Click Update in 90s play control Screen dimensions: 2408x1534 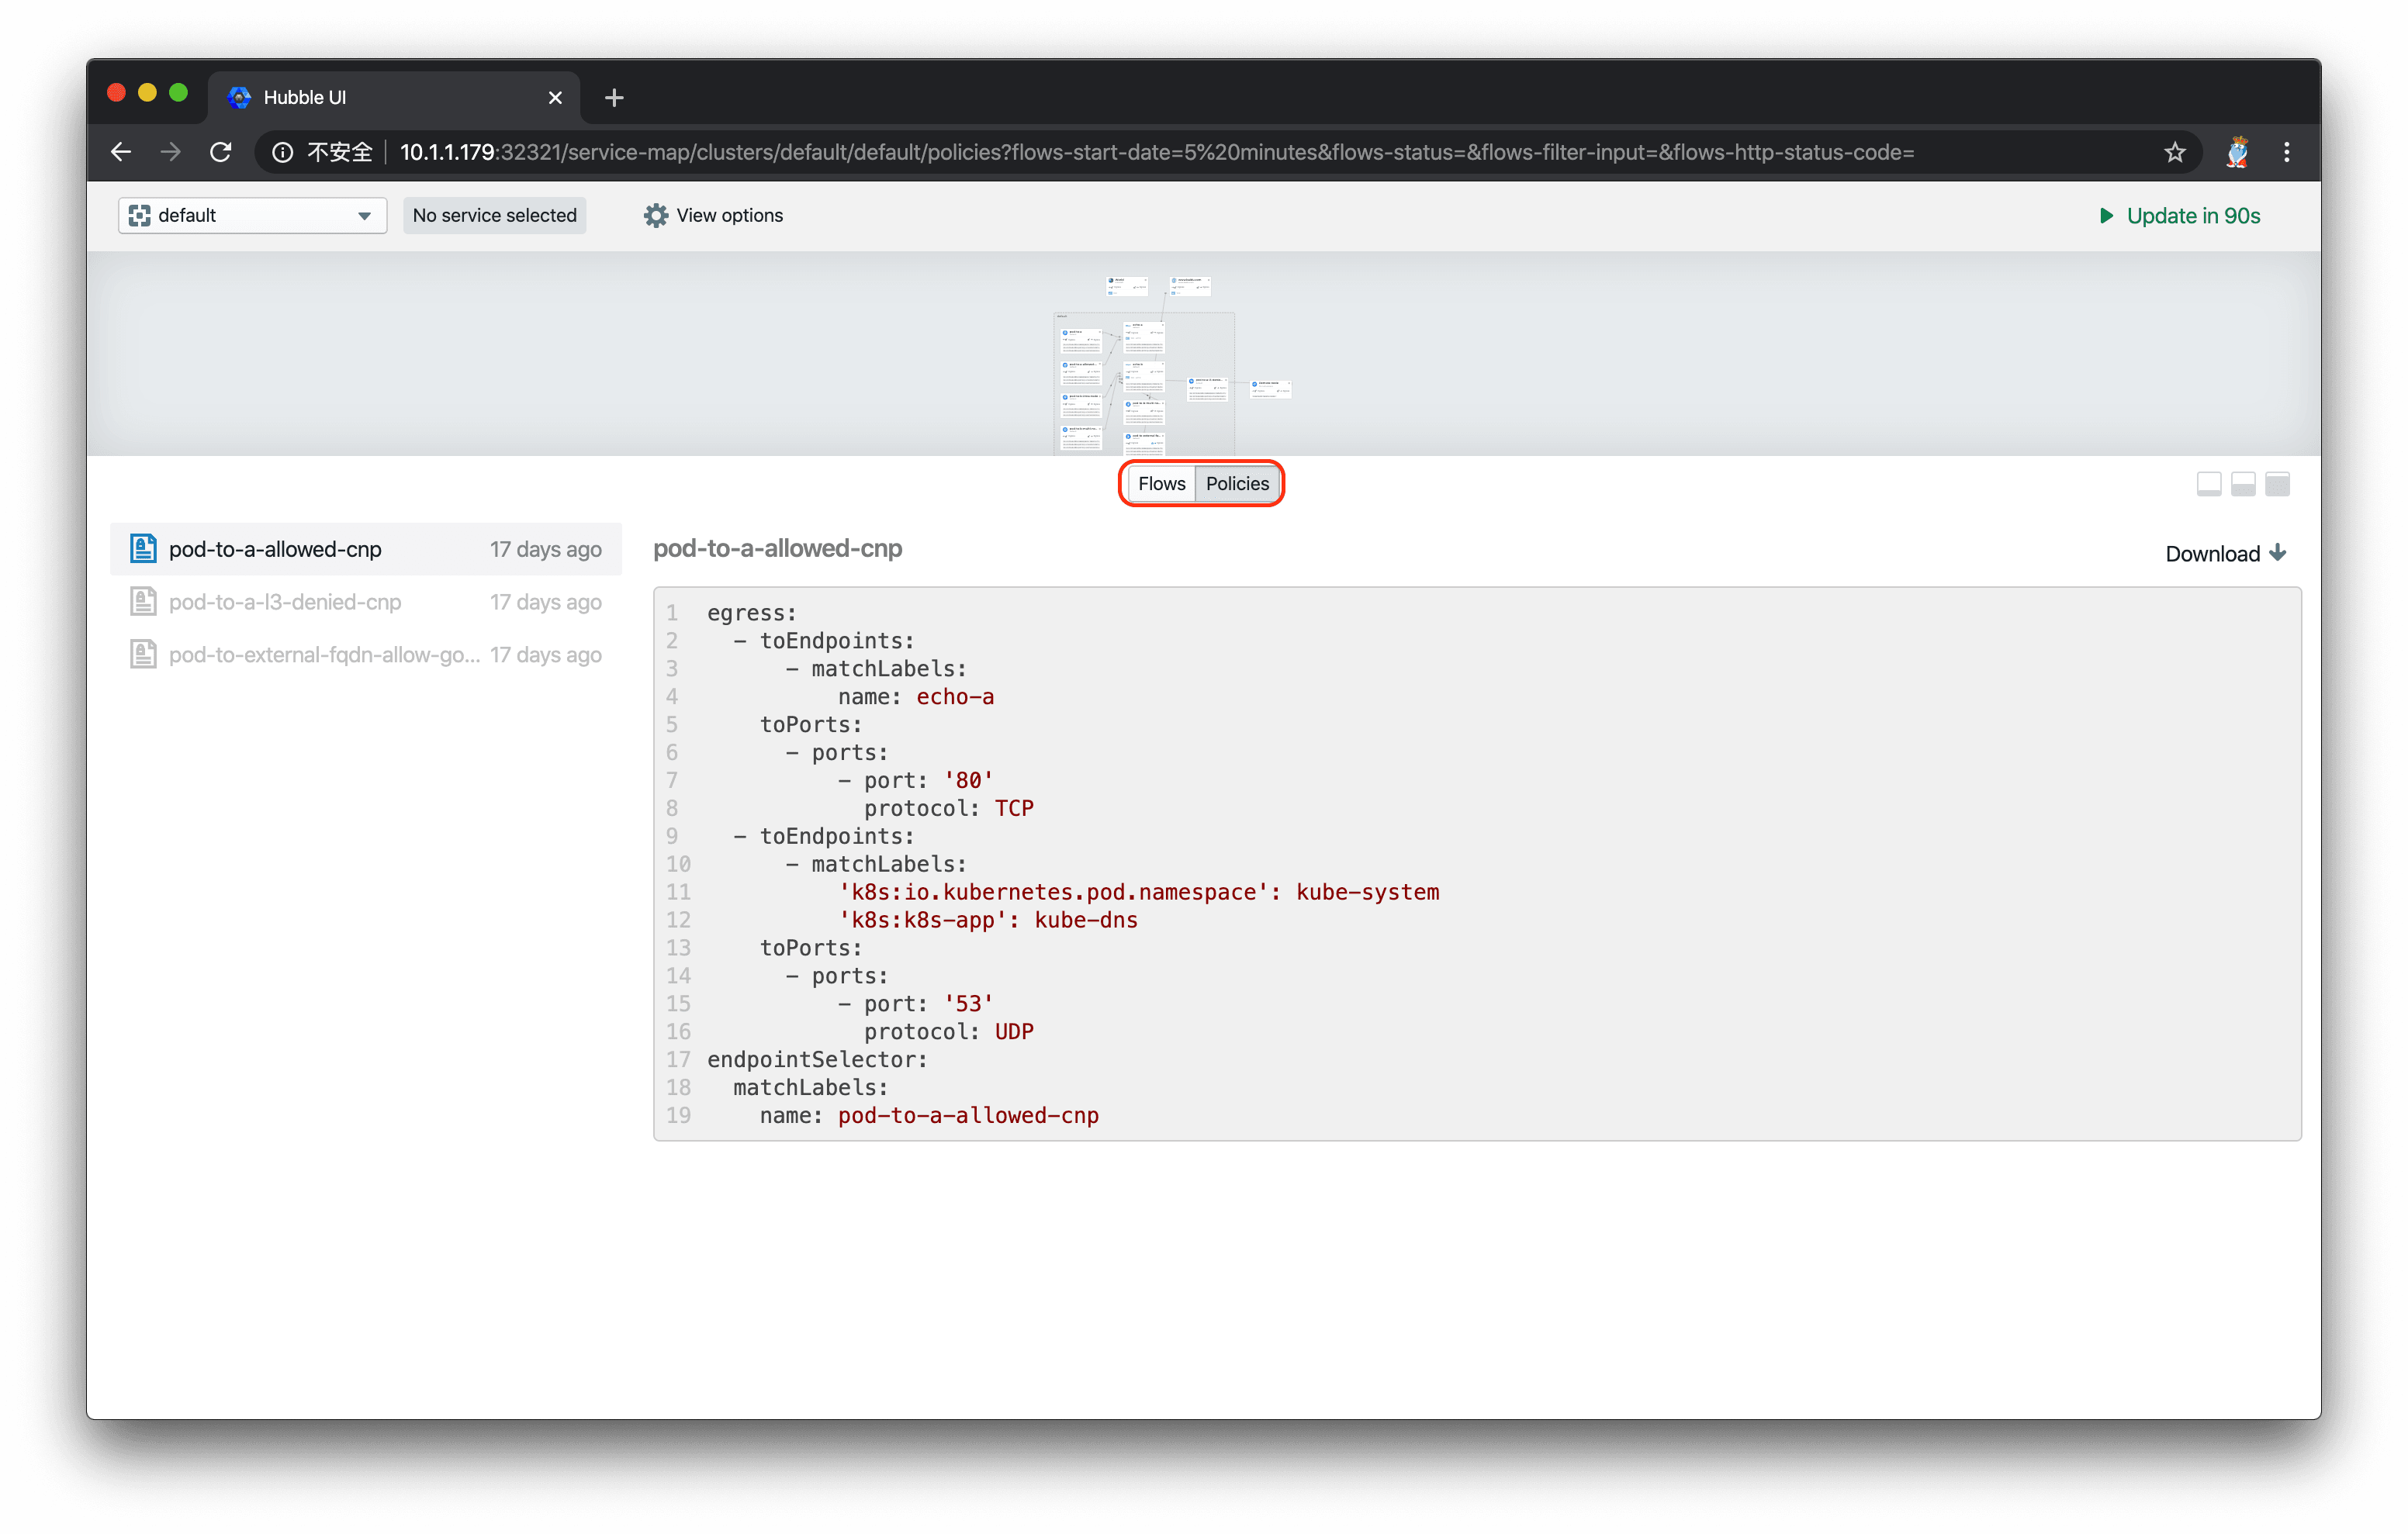point(2179,215)
